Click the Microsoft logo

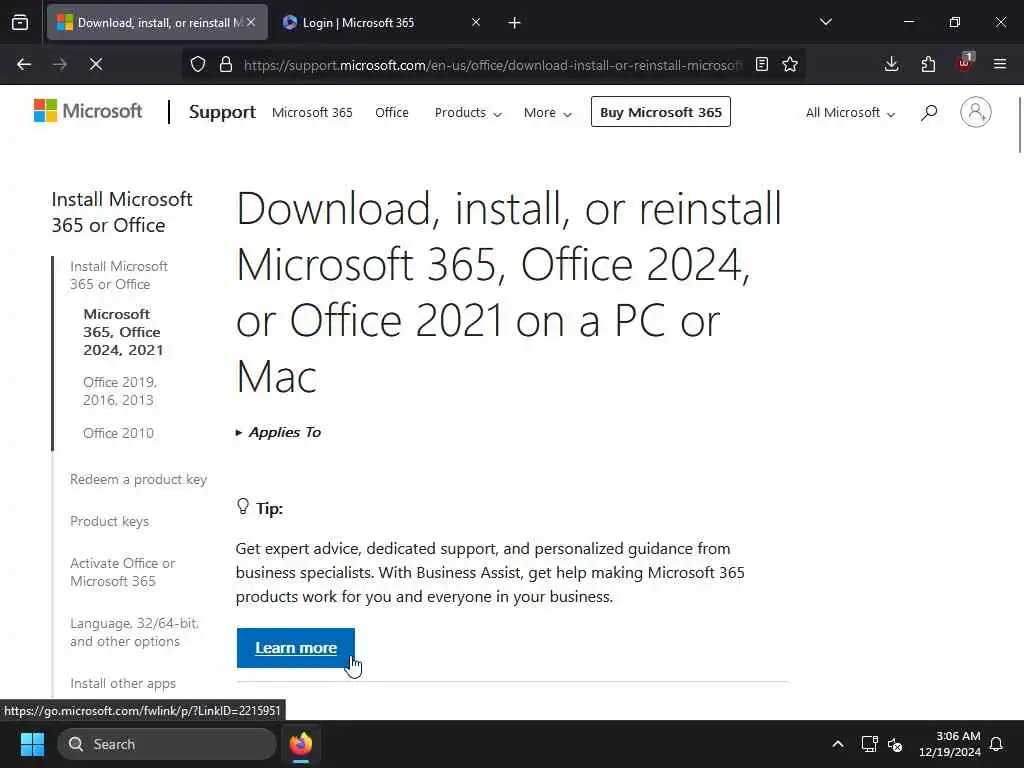coord(88,111)
